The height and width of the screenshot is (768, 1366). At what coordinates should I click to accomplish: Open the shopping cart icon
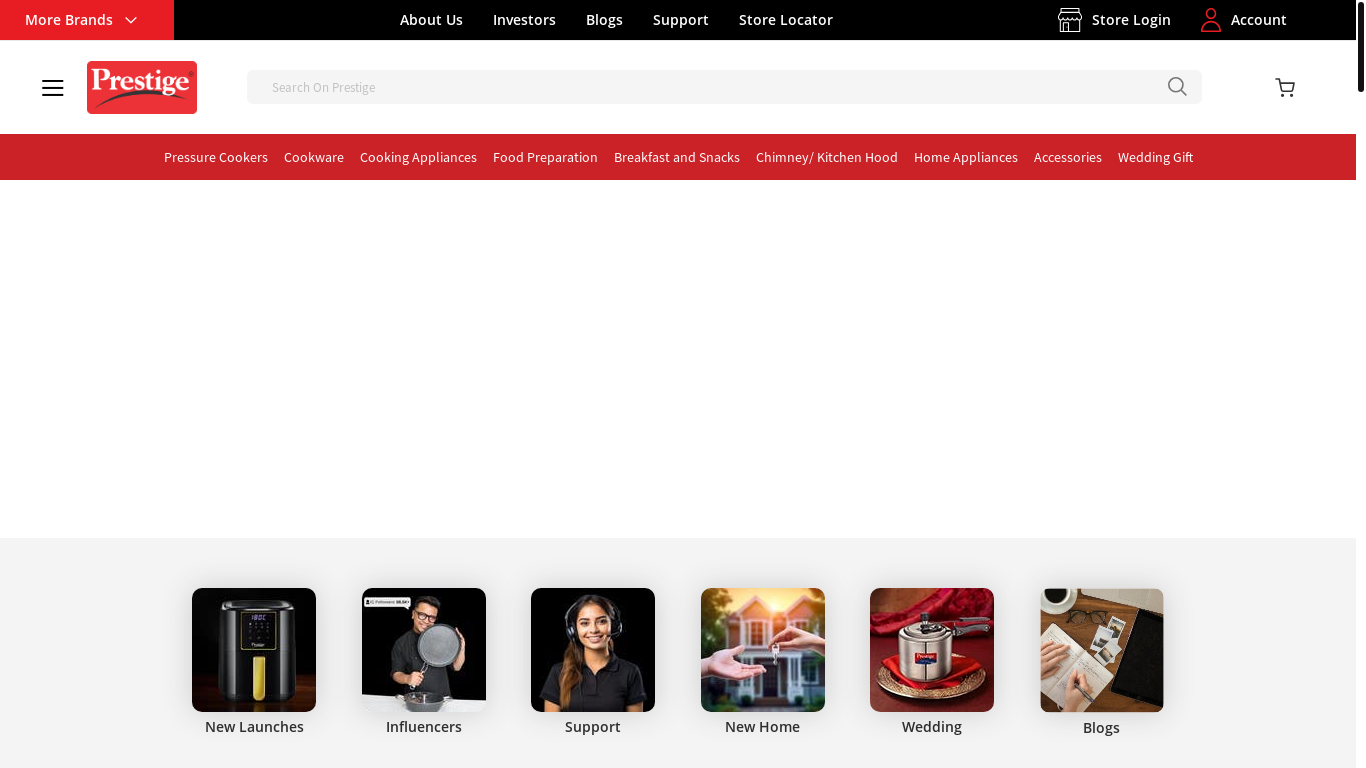1285,88
